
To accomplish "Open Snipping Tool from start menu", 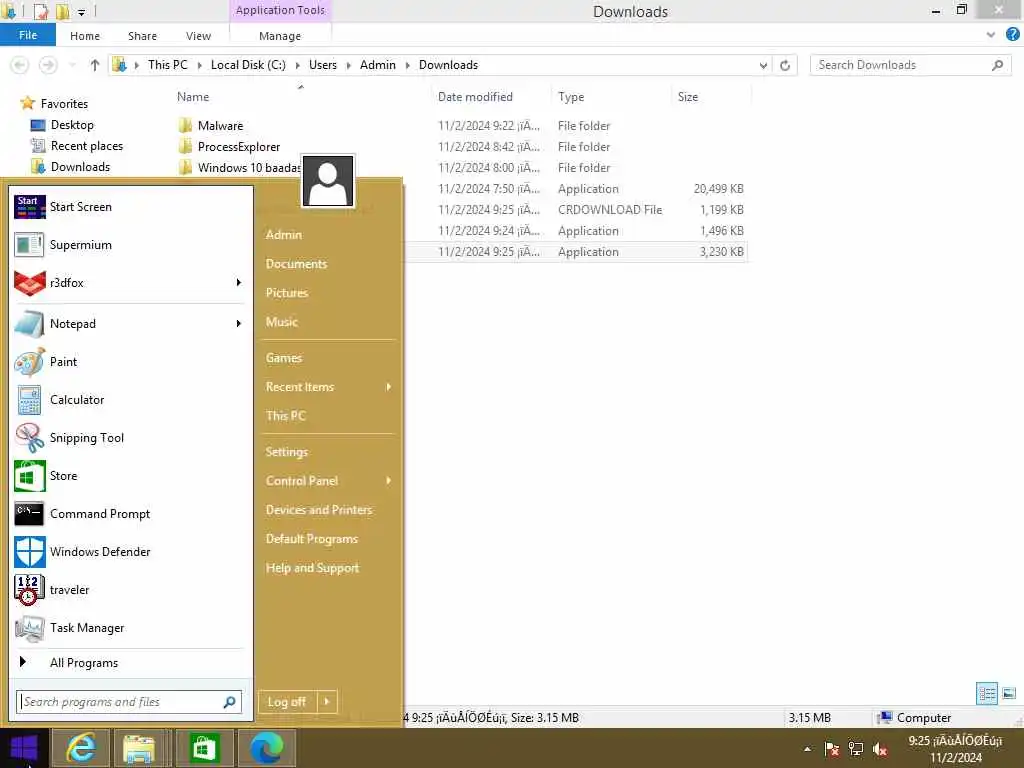I will pos(131,438).
